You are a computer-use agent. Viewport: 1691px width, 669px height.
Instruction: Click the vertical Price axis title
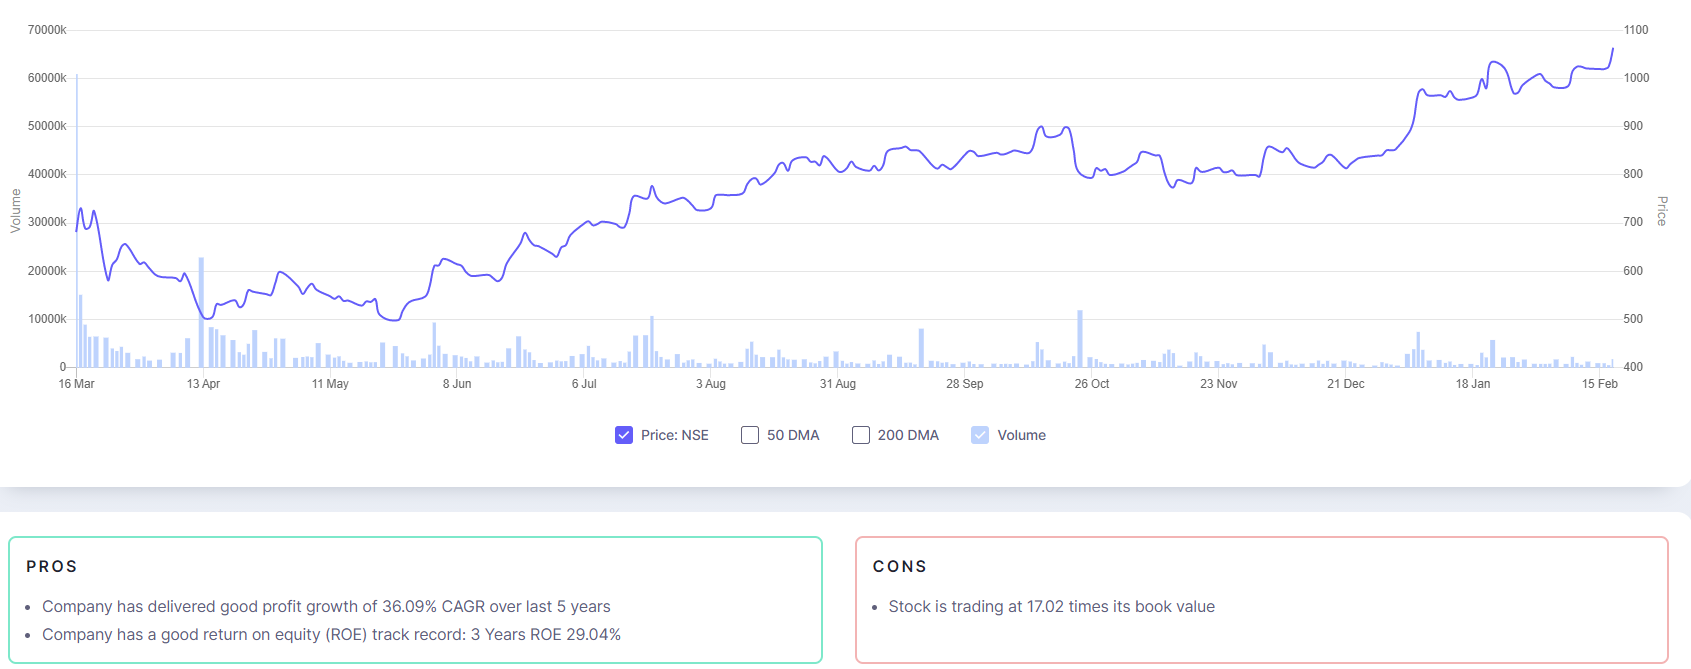(1662, 211)
